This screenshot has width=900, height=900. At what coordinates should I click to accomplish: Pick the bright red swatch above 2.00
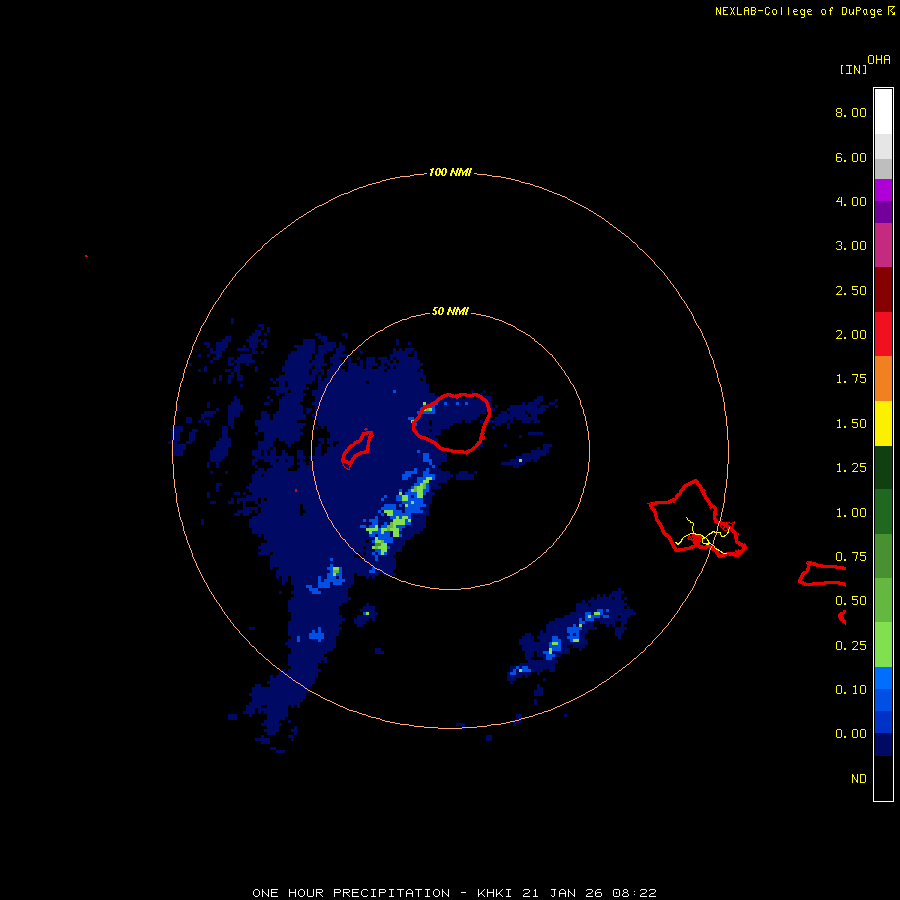[x=883, y=334]
